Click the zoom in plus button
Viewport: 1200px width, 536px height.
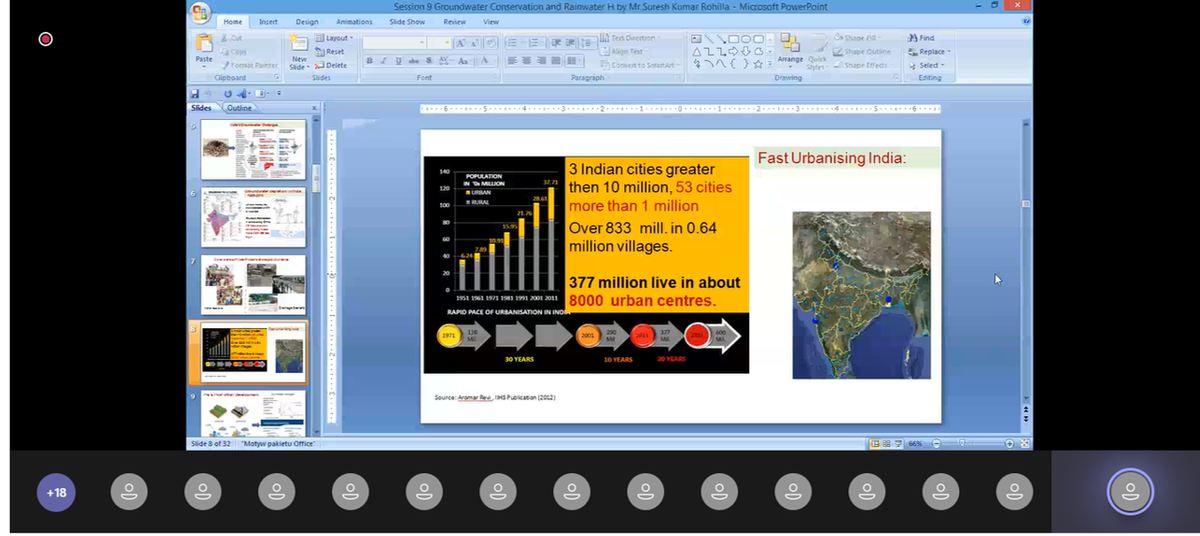pos(1010,444)
